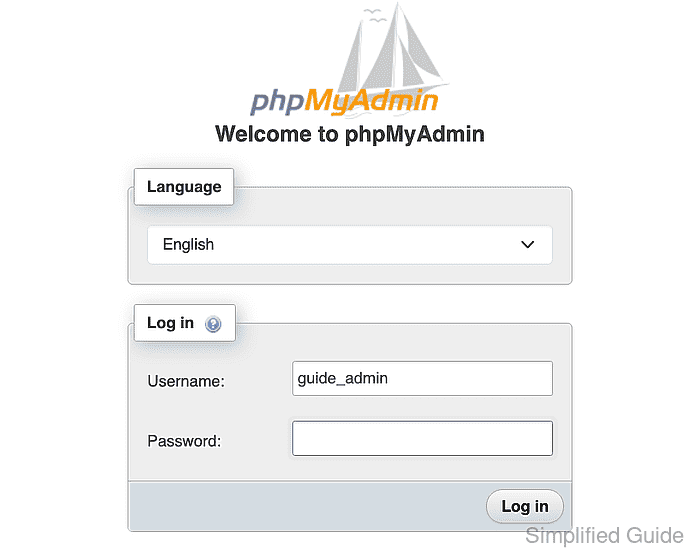The width and height of the screenshot is (700, 560).
Task: Select the word English in language selector
Action: [x=188, y=245]
